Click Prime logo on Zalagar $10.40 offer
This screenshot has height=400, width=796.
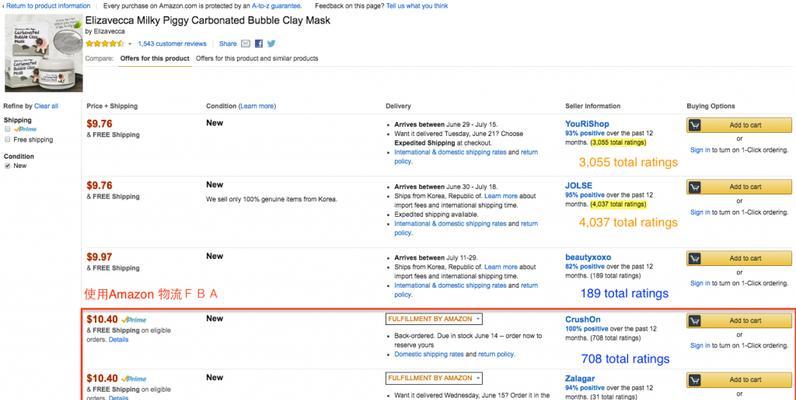click(134, 379)
